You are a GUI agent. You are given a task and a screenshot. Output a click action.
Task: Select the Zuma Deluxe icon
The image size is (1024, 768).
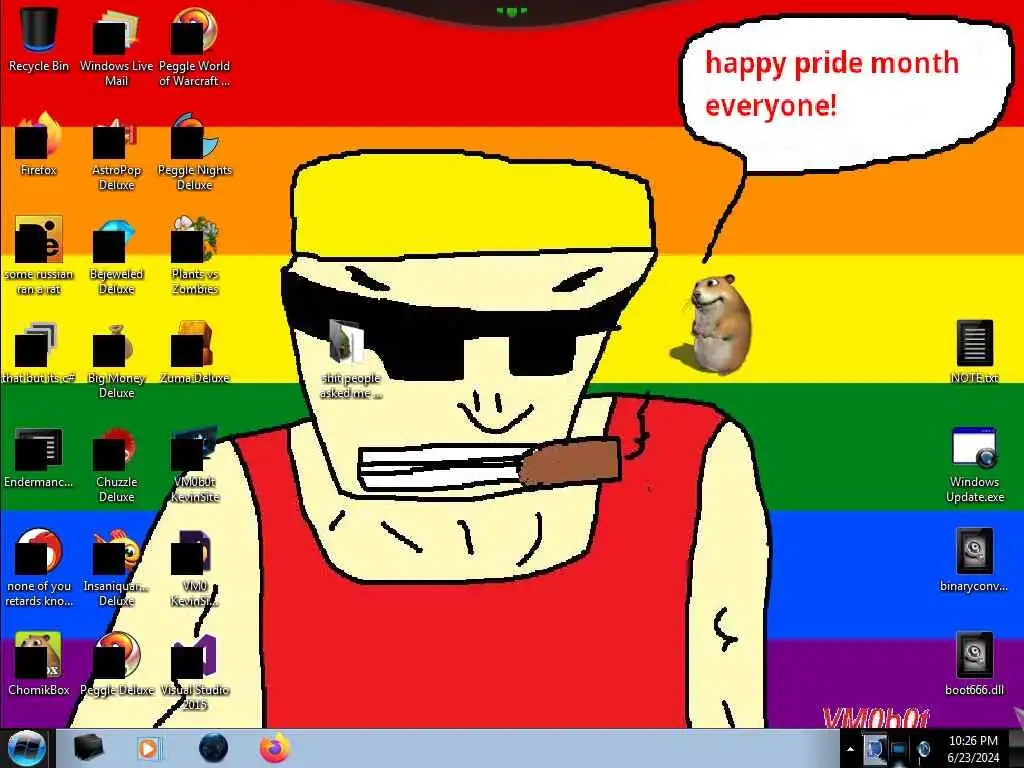(x=195, y=353)
